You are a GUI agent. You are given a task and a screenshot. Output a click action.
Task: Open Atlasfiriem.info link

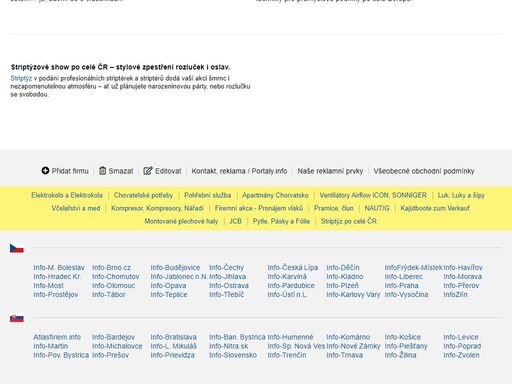pos(57,337)
